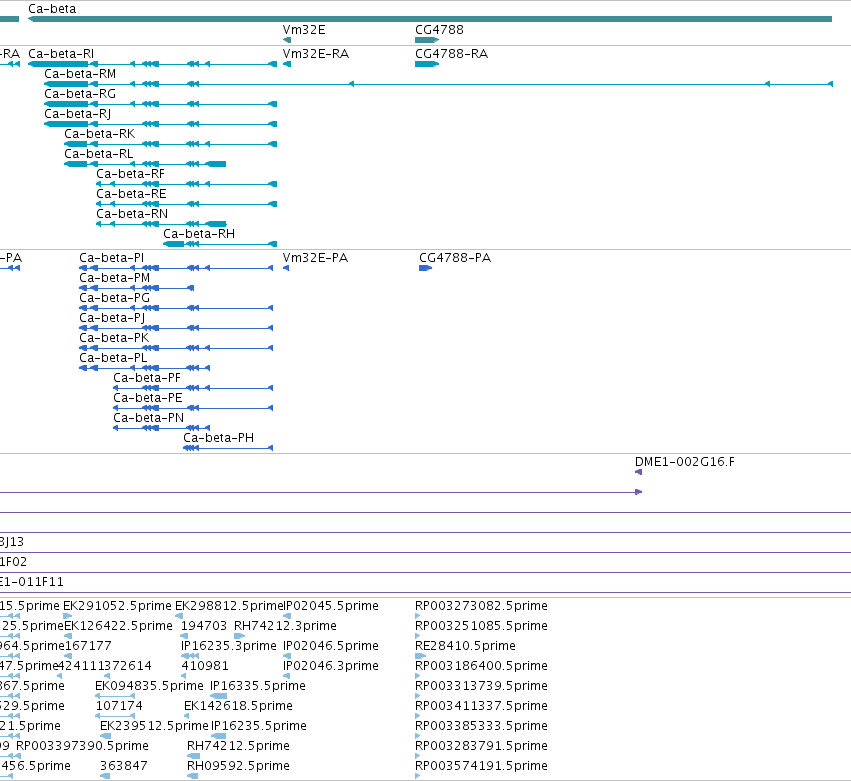
Task: Open the RH09592.5prime EST label
Action: (x=238, y=767)
